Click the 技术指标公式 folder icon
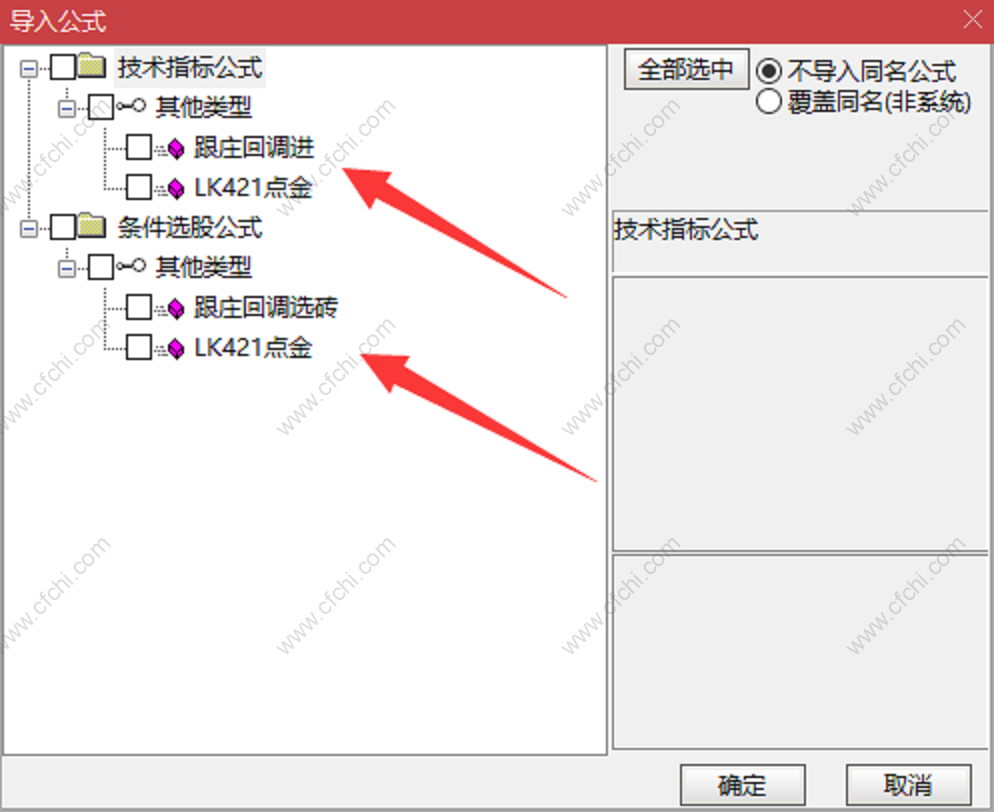 92,66
